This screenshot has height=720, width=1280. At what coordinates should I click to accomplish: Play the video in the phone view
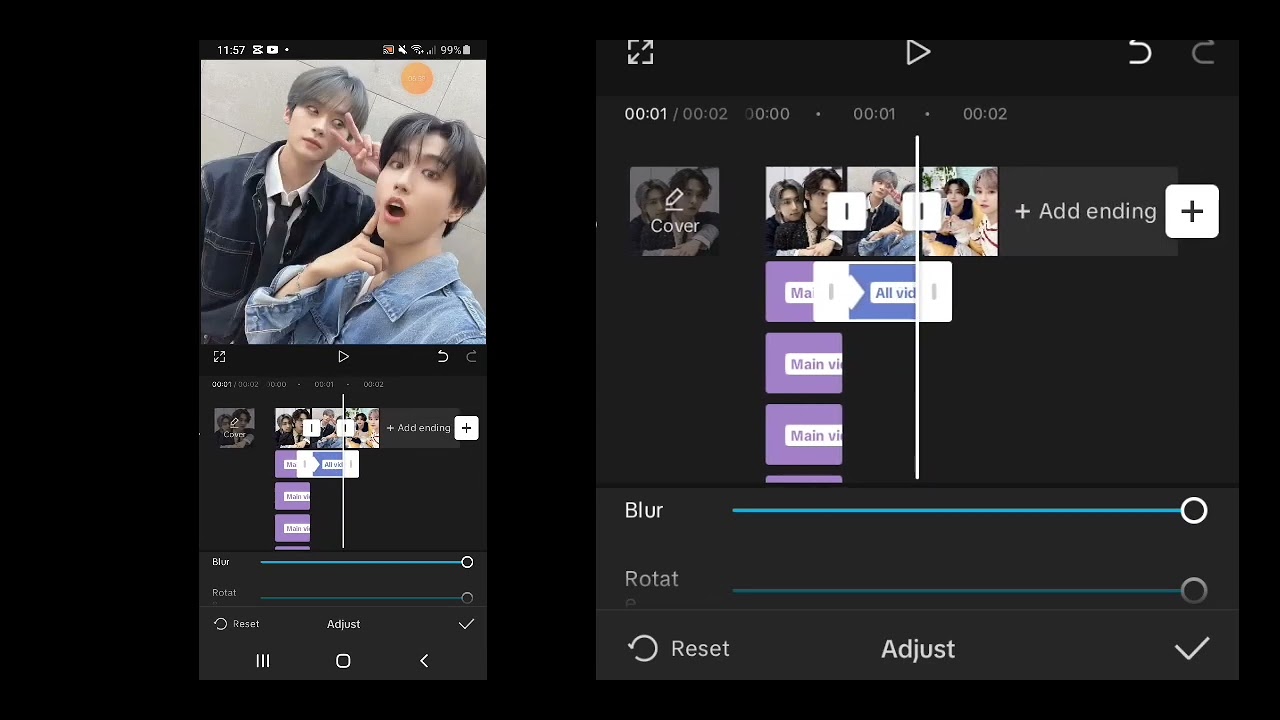pos(343,357)
